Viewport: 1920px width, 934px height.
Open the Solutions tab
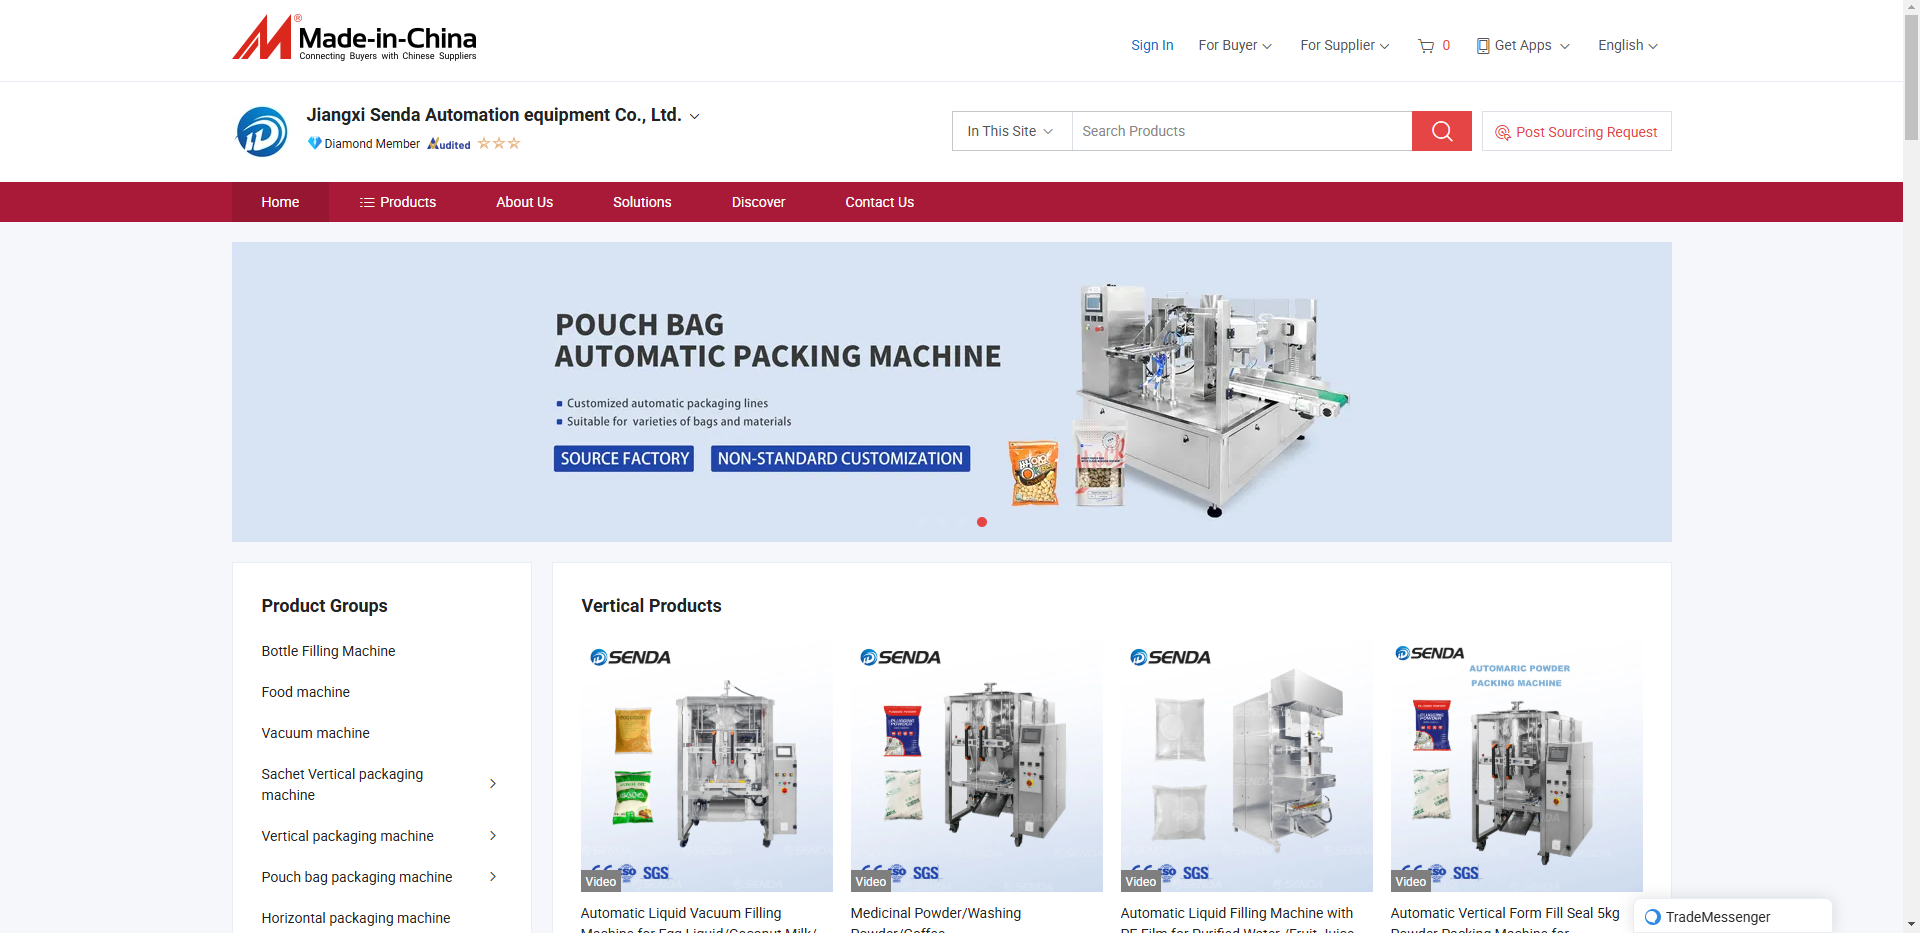(642, 202)
